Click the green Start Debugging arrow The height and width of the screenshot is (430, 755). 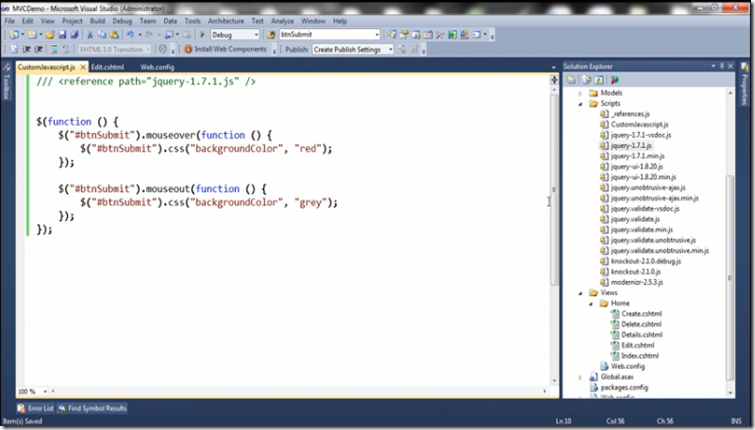point(203,35)
